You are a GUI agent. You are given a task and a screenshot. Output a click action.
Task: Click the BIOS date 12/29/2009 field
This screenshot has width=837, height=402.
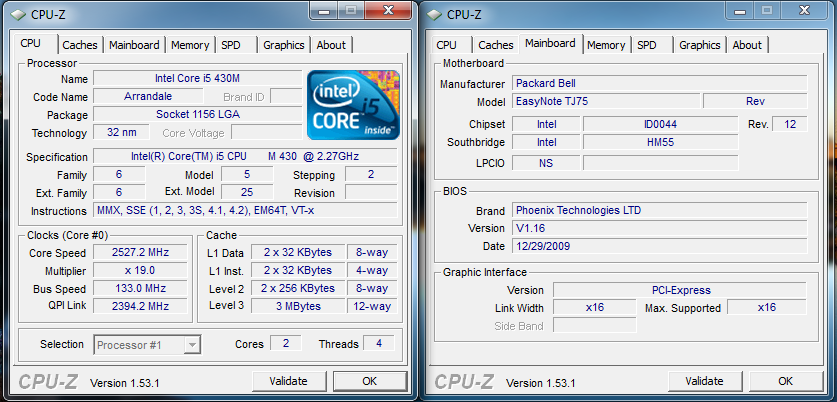[659, 246]
